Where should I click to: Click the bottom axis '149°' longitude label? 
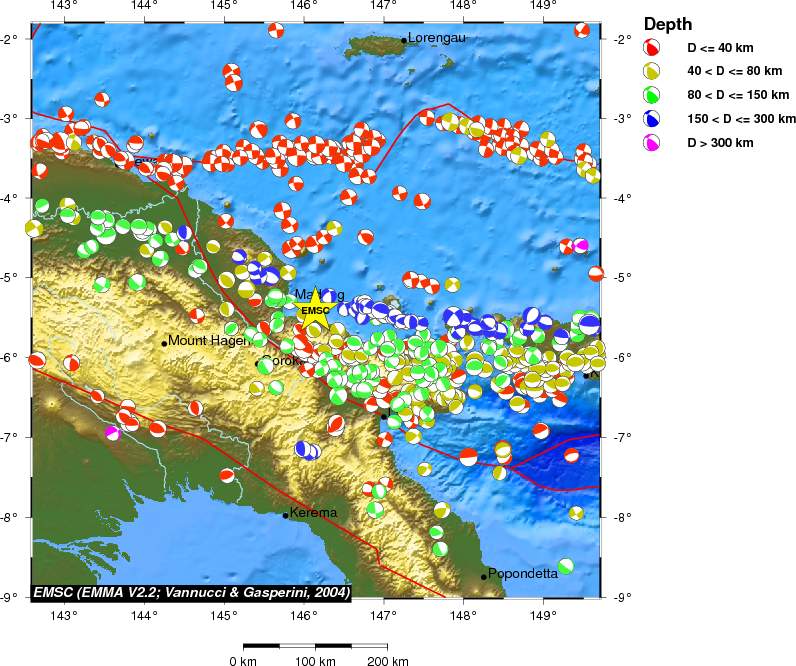544,617
